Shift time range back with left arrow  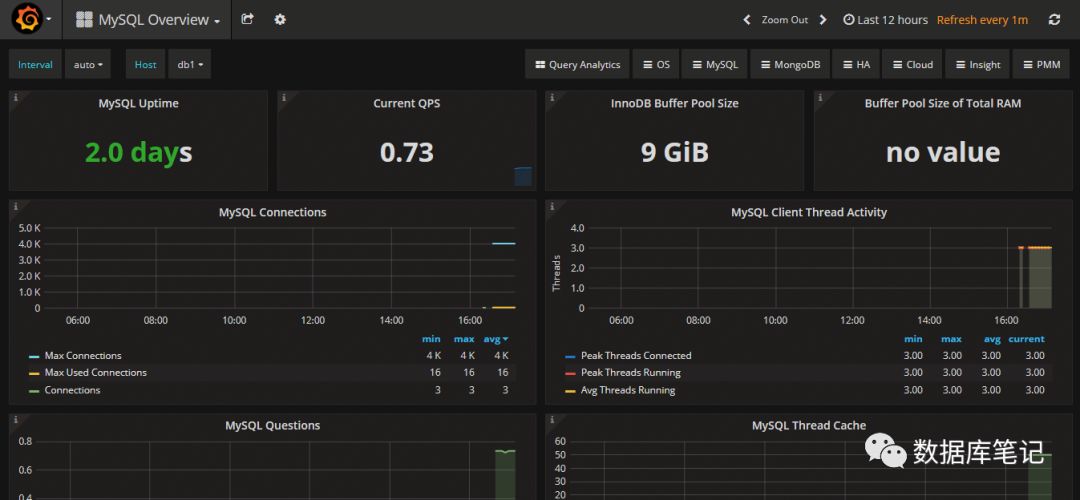746,20
